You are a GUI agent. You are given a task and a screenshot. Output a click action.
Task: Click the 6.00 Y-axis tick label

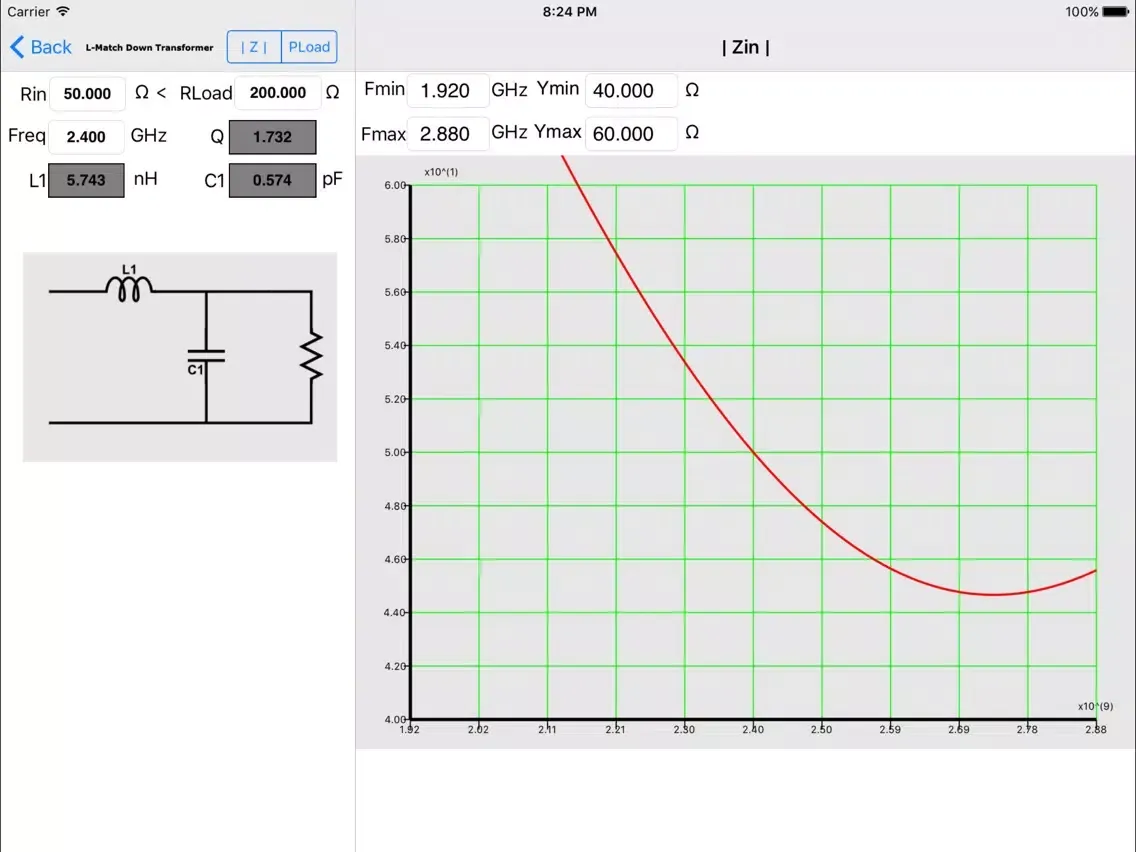(x=395, y=185)
